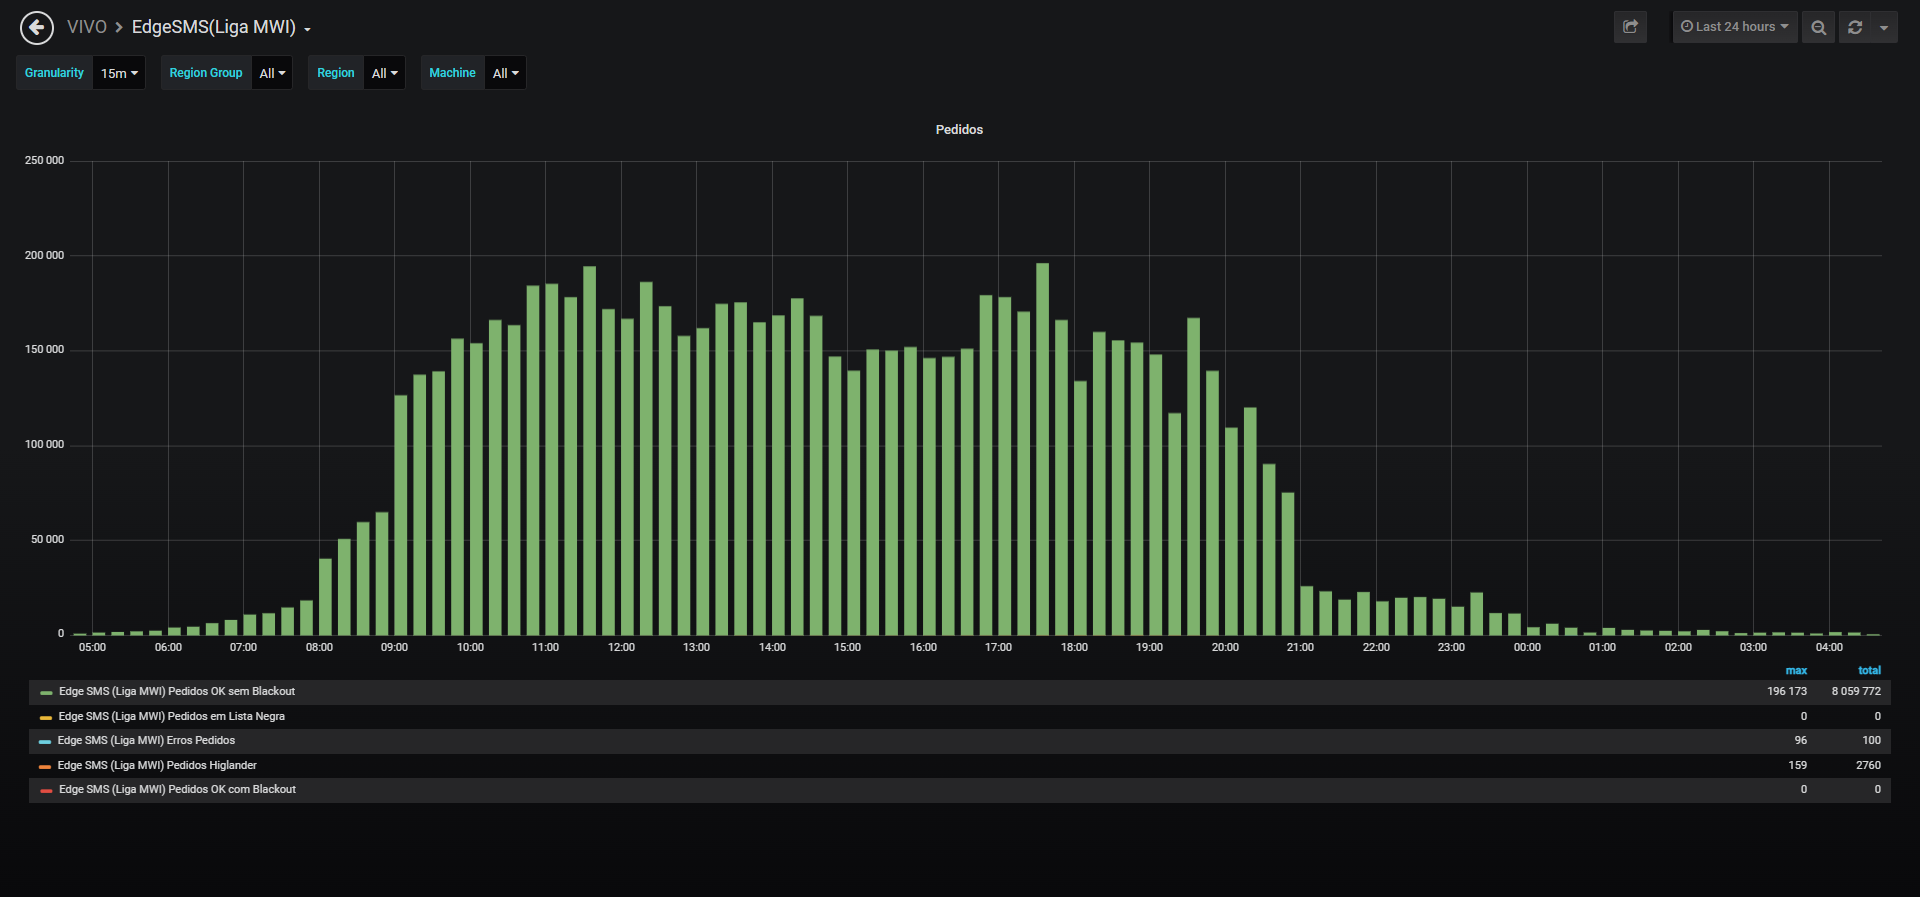Click the 196 173 max value
This screenshot has height=897, width=1920.
click(x=1787, y=692)
